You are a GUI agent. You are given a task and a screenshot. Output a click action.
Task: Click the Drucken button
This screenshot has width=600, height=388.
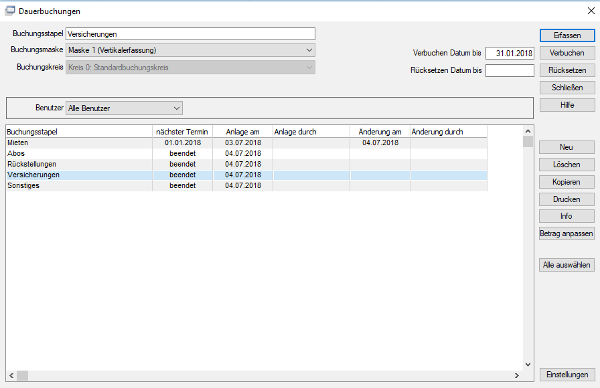click(x=567, y=199)
